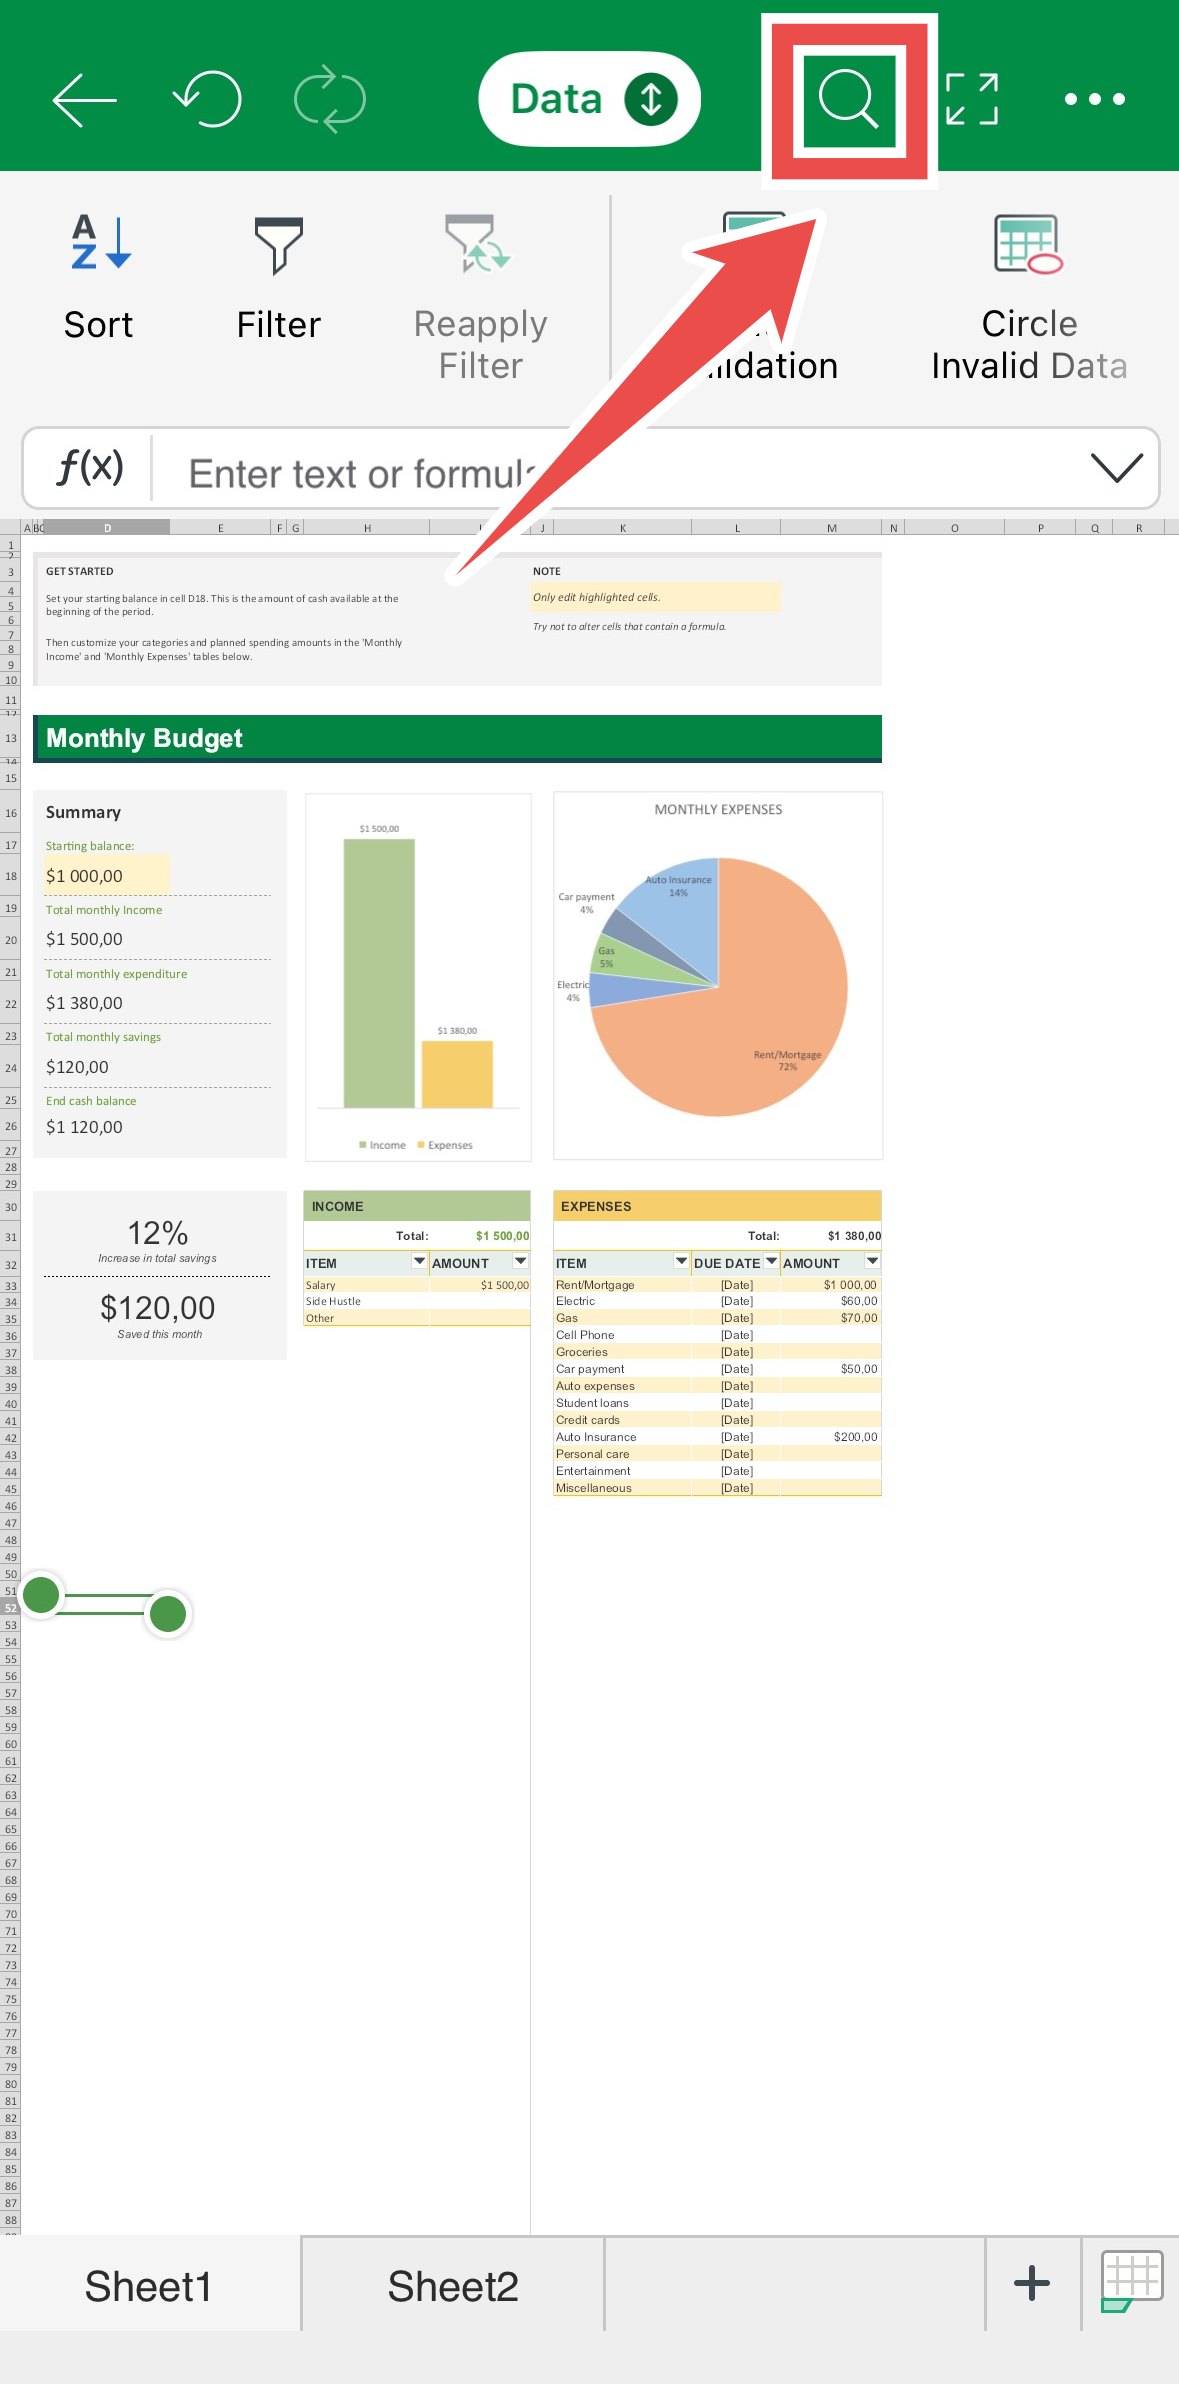Image resolution: width=1179 pixels, height=2384 pixels.
Task: Tap the Groceries expense row
Action: [717, 1352]
